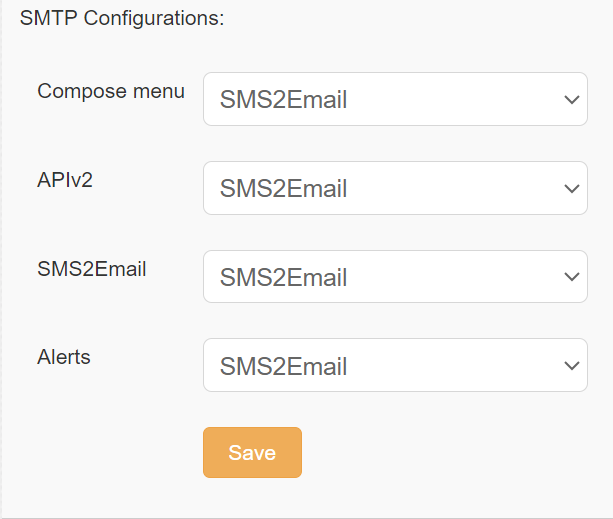Expand the Alerts SMTP dropdown
The width and height of the screenshot is (613, 519).
point(395,365)
